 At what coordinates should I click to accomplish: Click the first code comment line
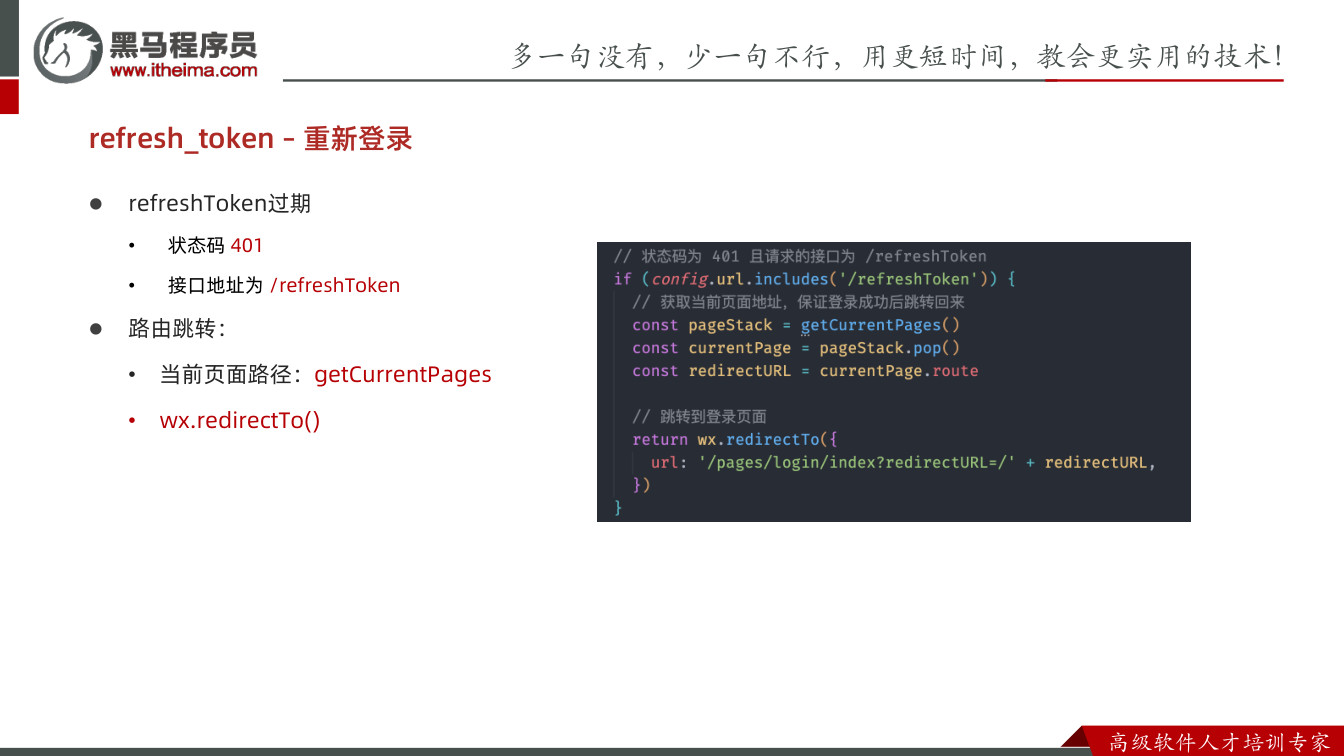coord(800,256)
